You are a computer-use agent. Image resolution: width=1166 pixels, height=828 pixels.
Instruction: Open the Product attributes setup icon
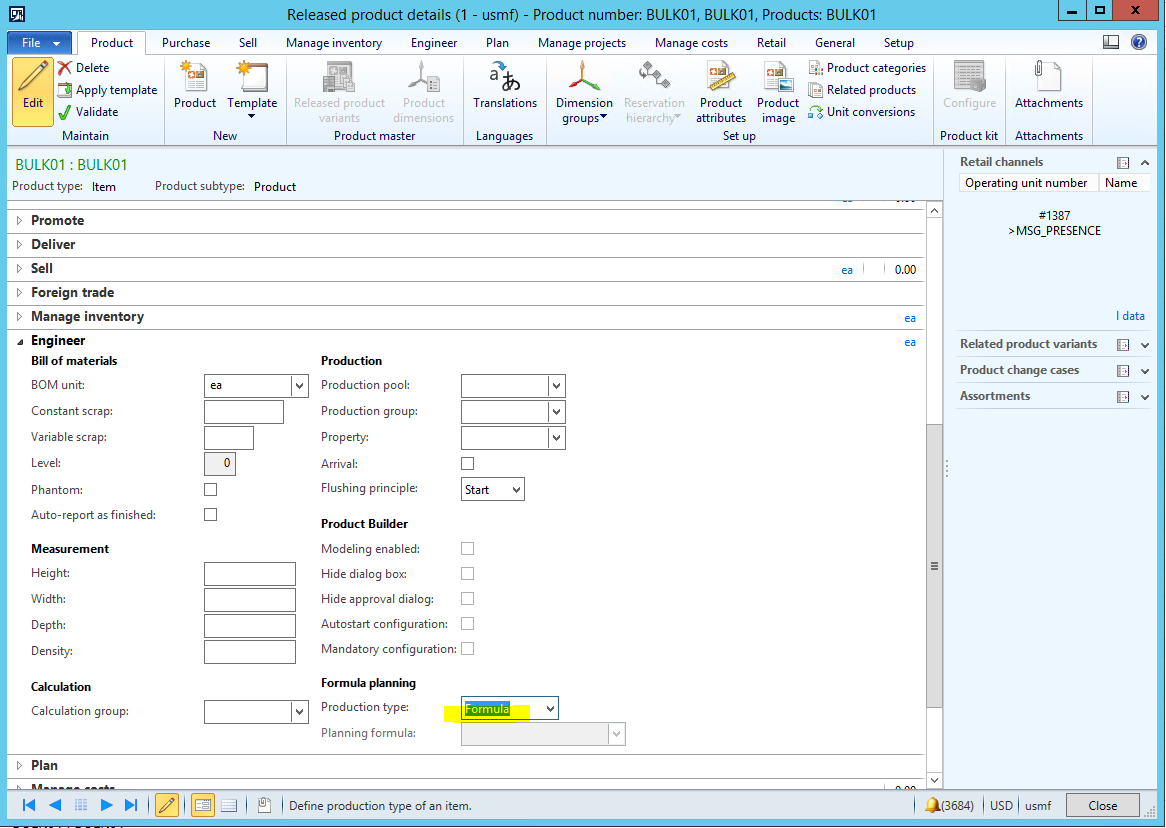point(721,78)
